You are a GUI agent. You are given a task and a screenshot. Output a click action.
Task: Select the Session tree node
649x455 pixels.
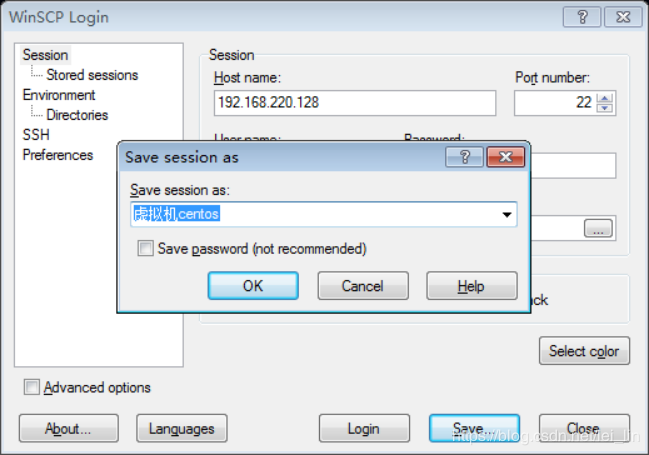[x=45, y=55]
